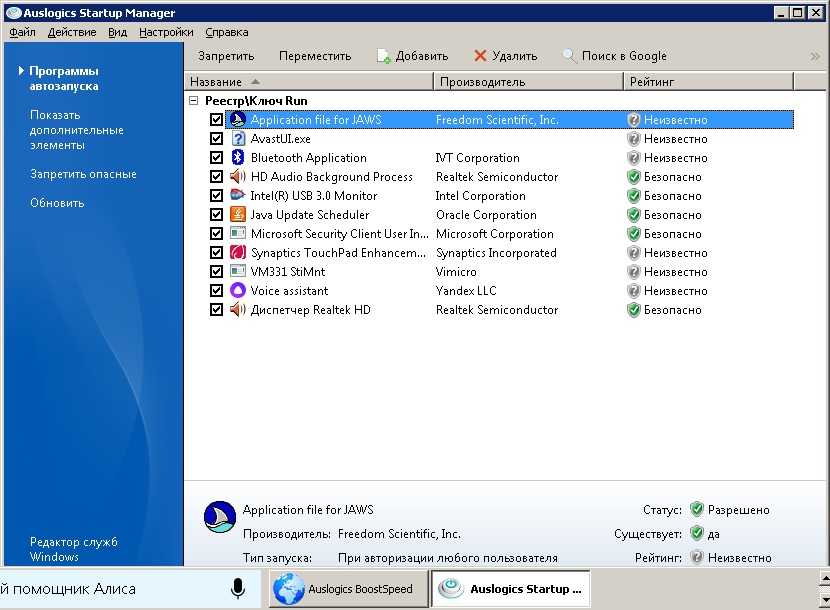Switch to Auslogics BoostSpeed in the taskbar
830x610 pixels.
tap(346, 589)
